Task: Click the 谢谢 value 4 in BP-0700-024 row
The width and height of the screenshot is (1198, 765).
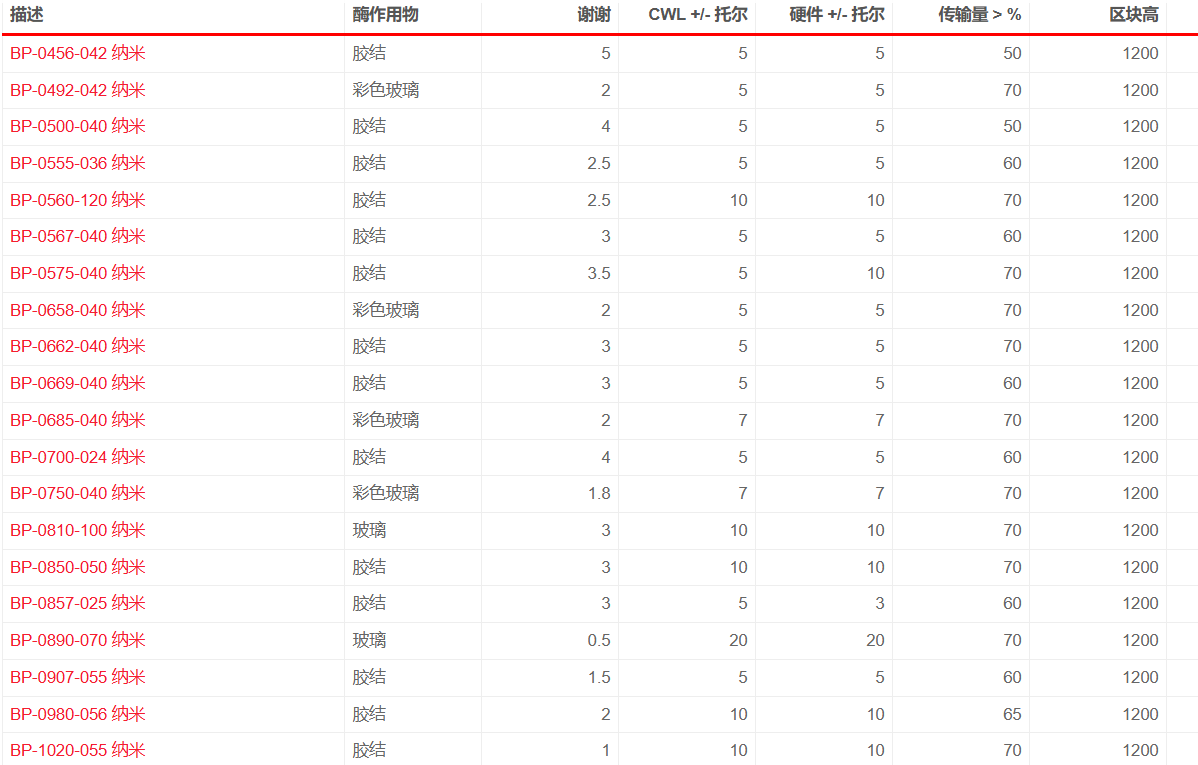Action: (x=606, y=457)
